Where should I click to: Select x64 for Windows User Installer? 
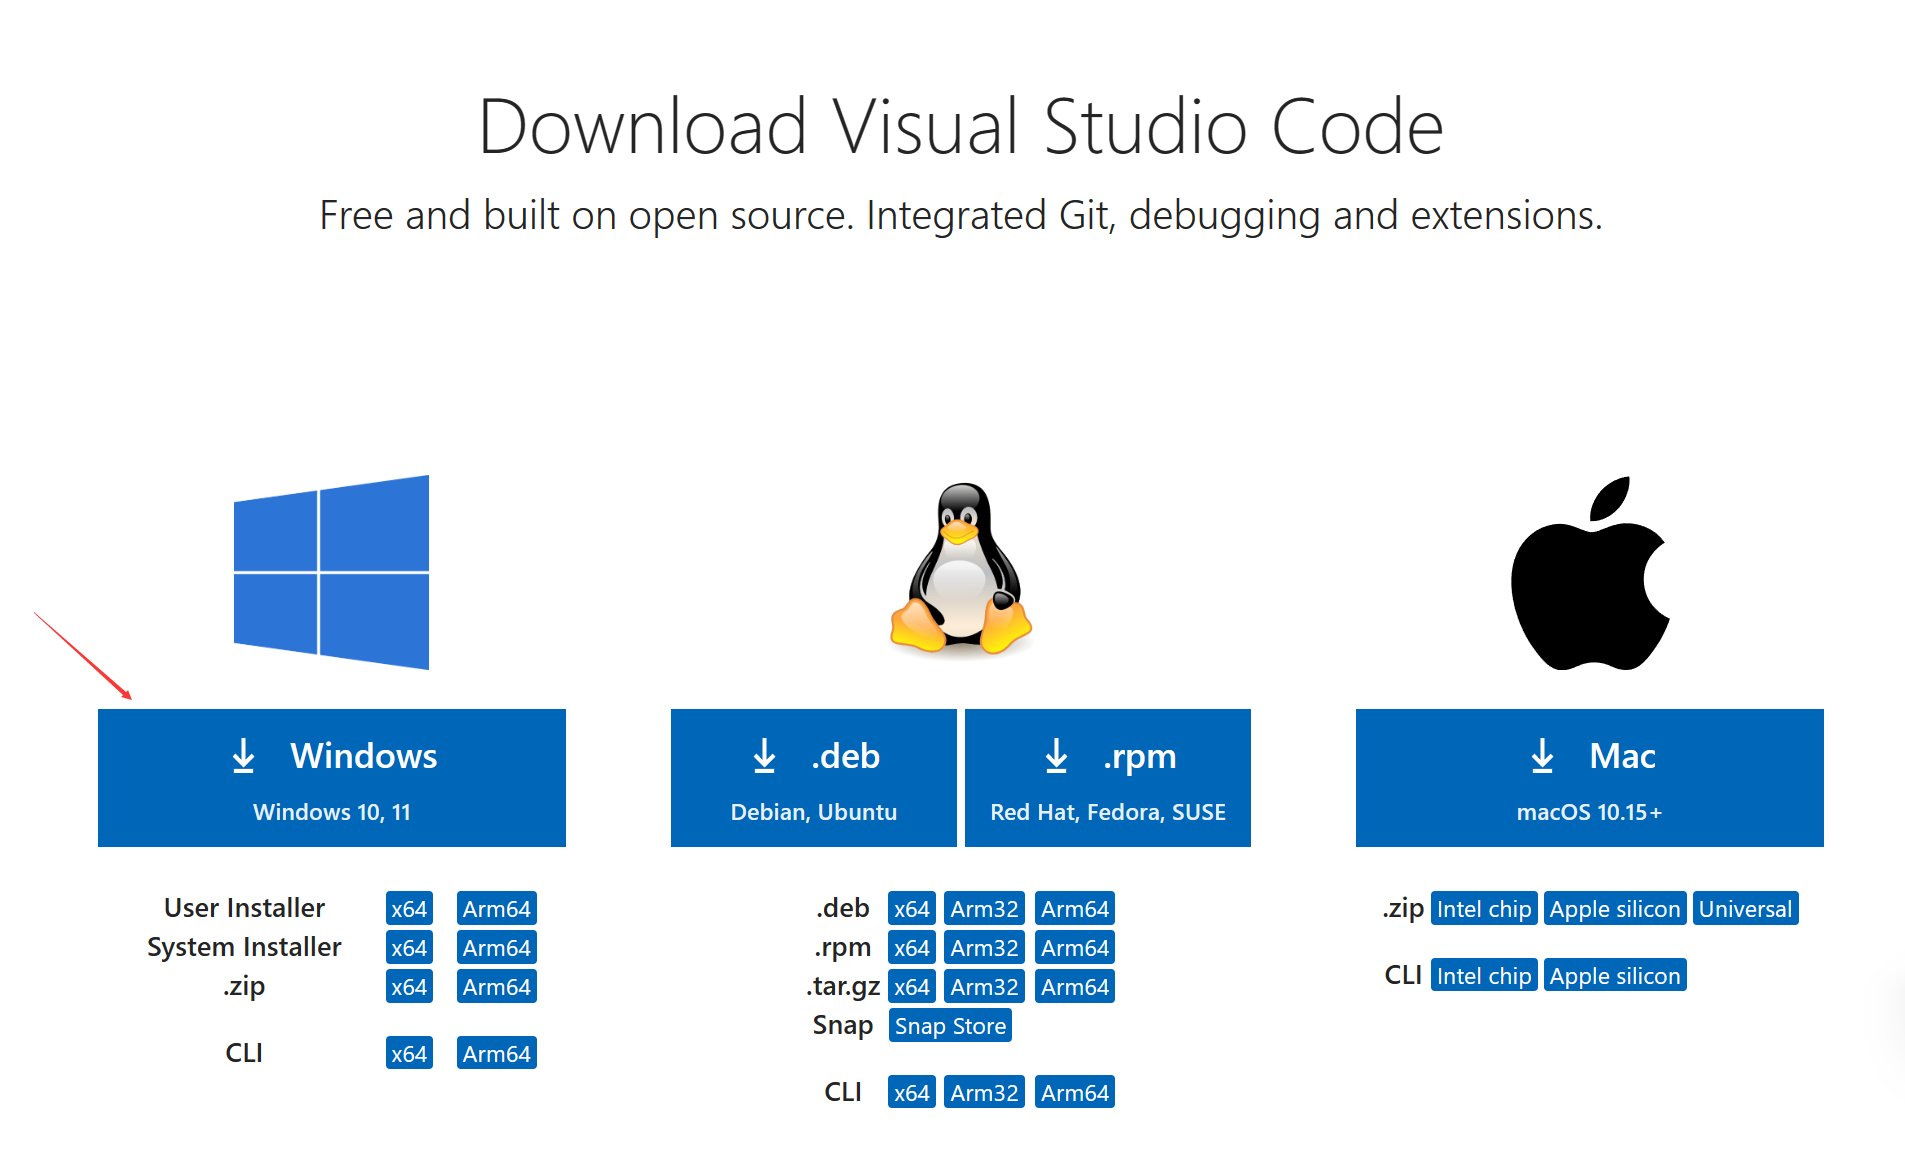point(409,908)
